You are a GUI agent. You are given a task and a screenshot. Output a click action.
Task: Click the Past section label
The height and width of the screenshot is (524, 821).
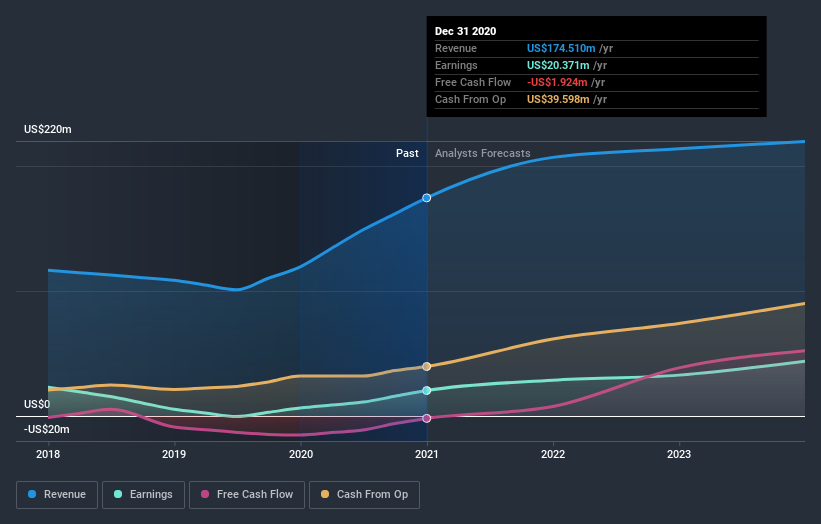(x=407, y=153)
